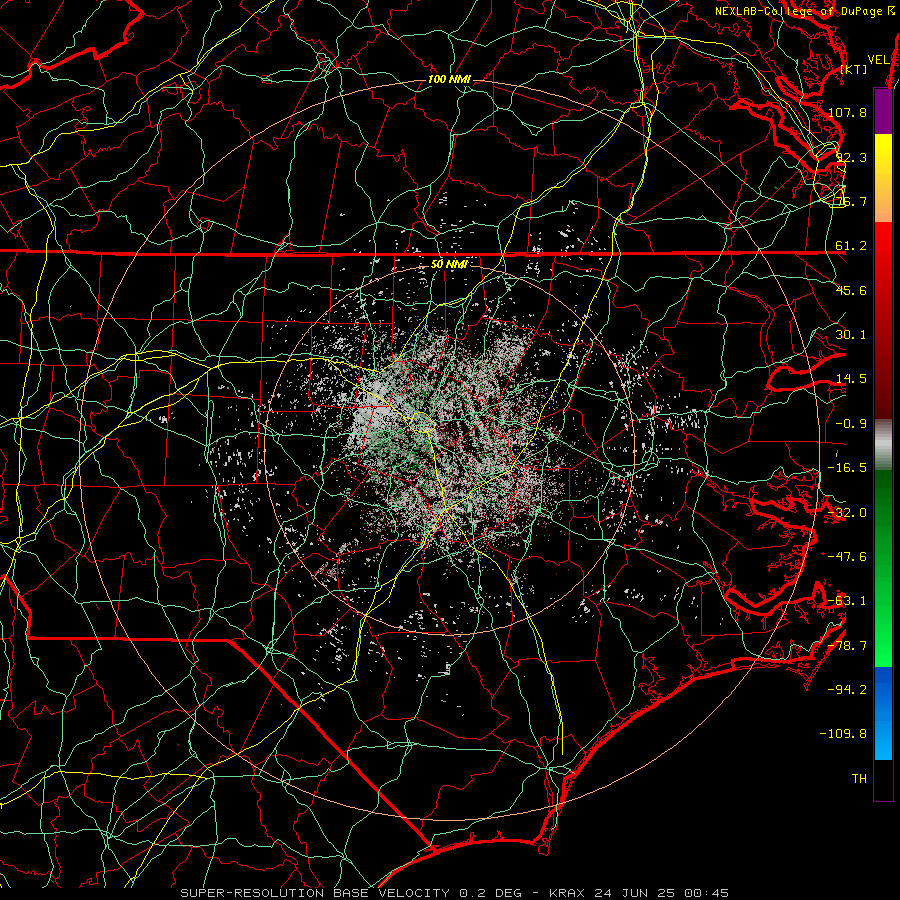This screenshot has height=900, width=900.
Task: Click the 107.8 legend value
Action: point(847,112)
